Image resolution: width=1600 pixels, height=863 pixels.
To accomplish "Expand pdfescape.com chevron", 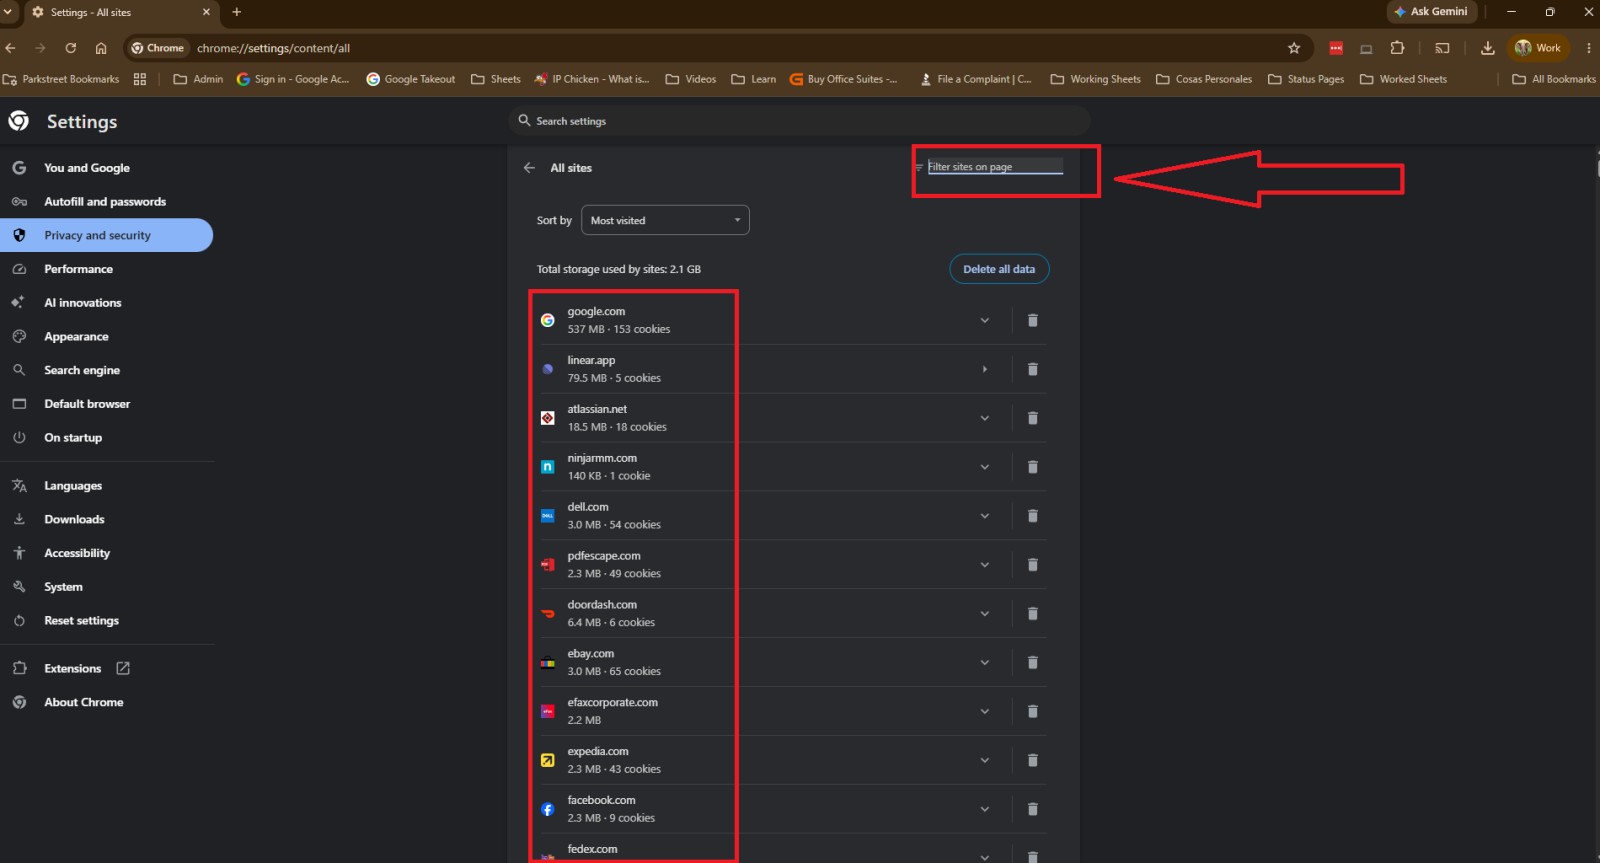I will [x=985, y=565].
